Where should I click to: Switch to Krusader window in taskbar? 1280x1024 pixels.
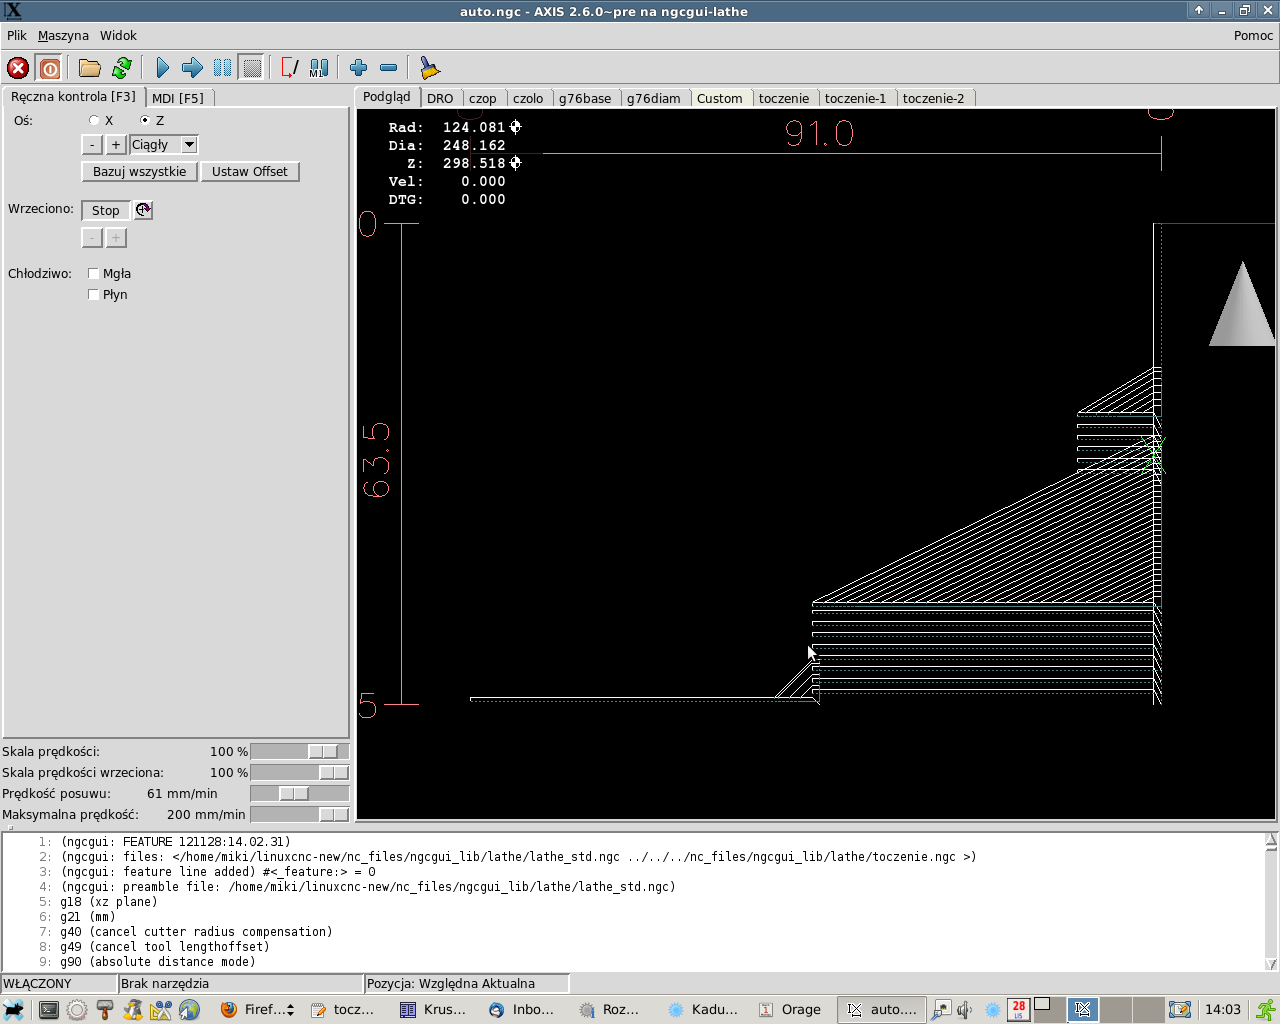pyautogui.click(x=433, y=1010)
